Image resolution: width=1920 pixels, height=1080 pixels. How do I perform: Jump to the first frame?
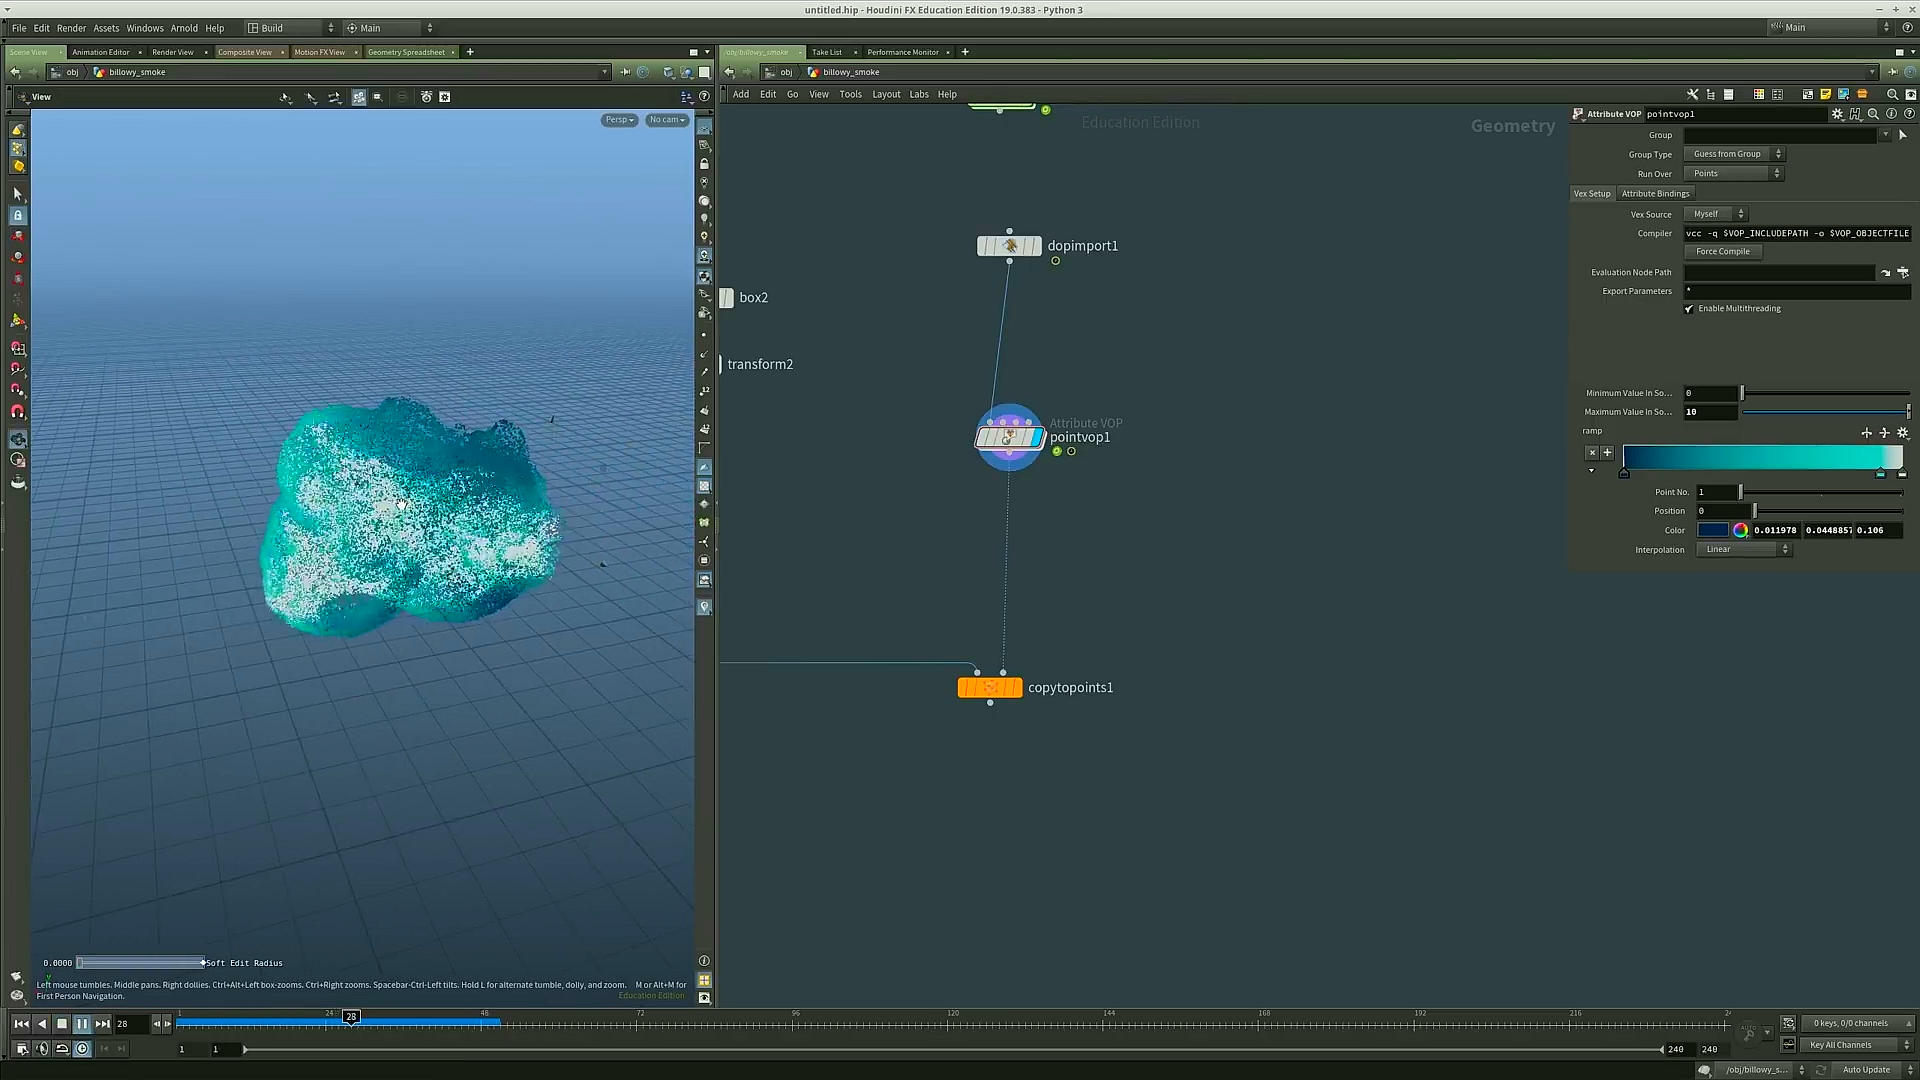[x=21, y=1023]
